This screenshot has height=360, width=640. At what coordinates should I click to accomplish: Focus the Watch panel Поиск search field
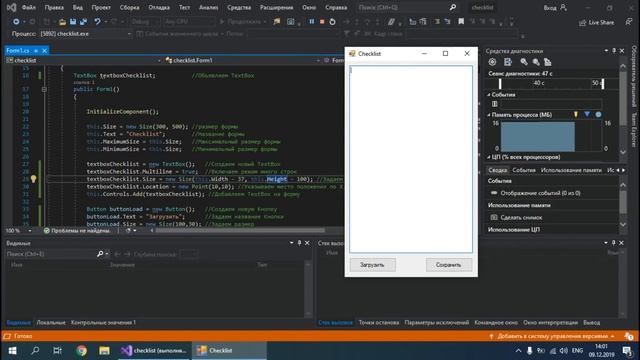[51, 254]
